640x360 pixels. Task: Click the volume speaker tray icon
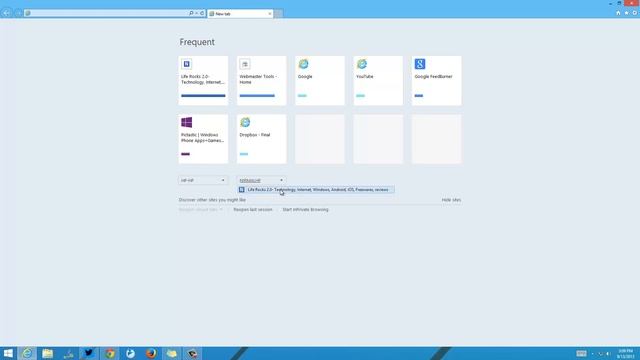point(608,353)
